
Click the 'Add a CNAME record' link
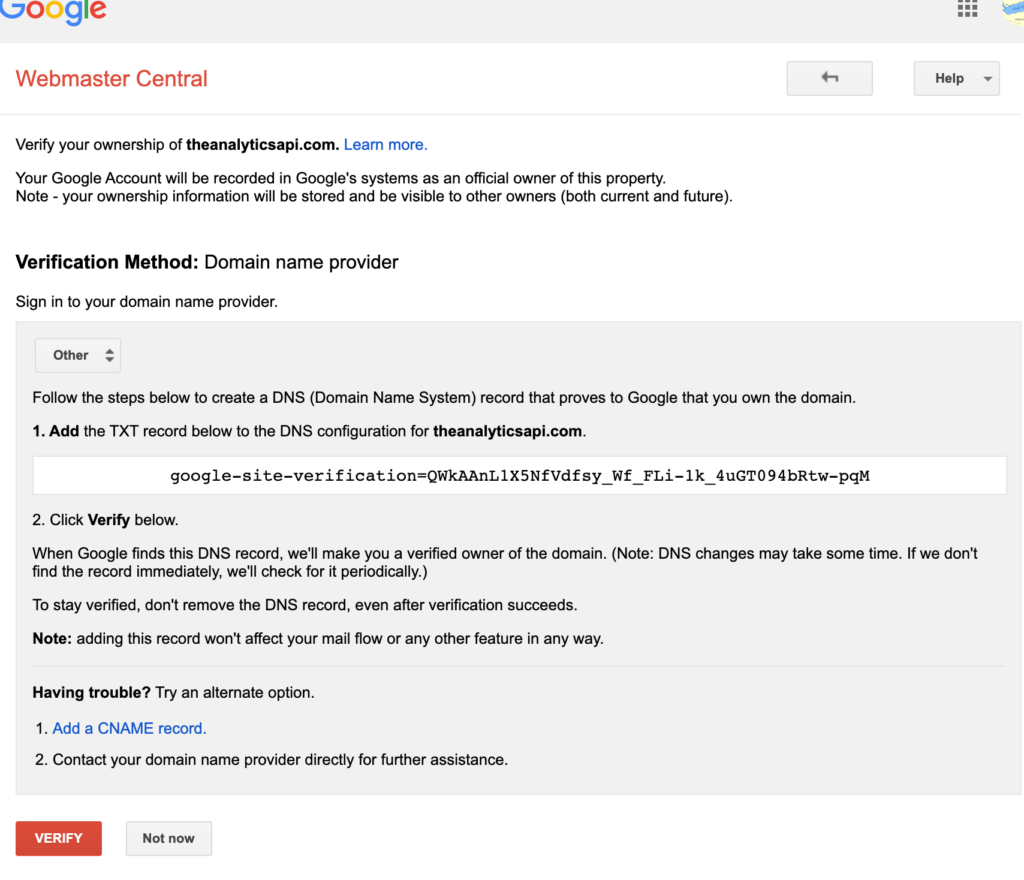coord(129,728)
